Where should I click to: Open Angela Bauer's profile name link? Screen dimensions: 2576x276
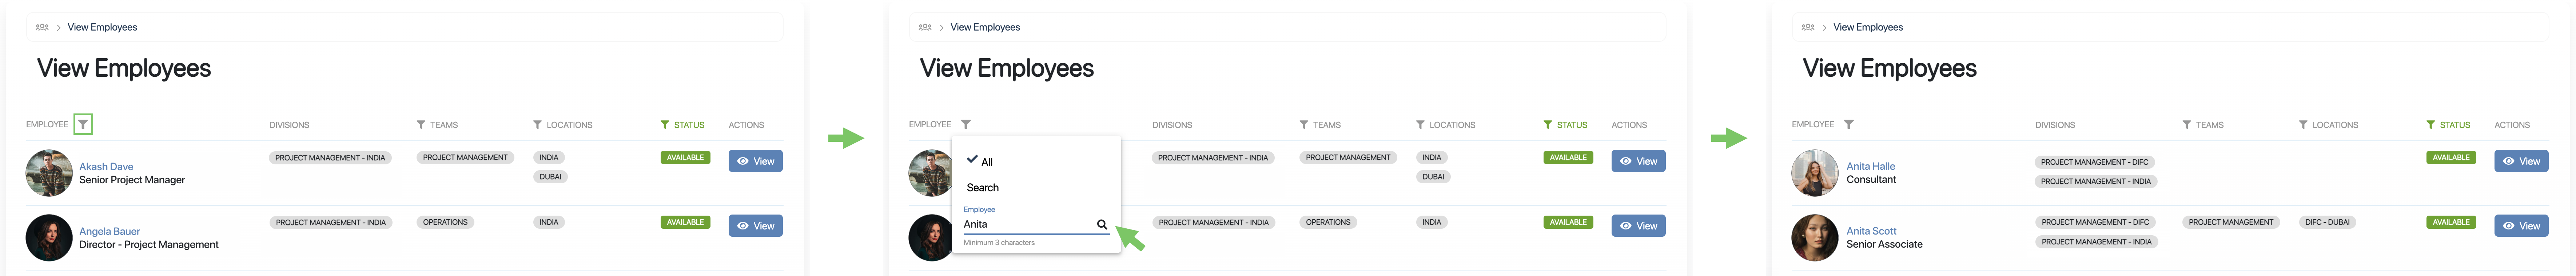(109, 231)
